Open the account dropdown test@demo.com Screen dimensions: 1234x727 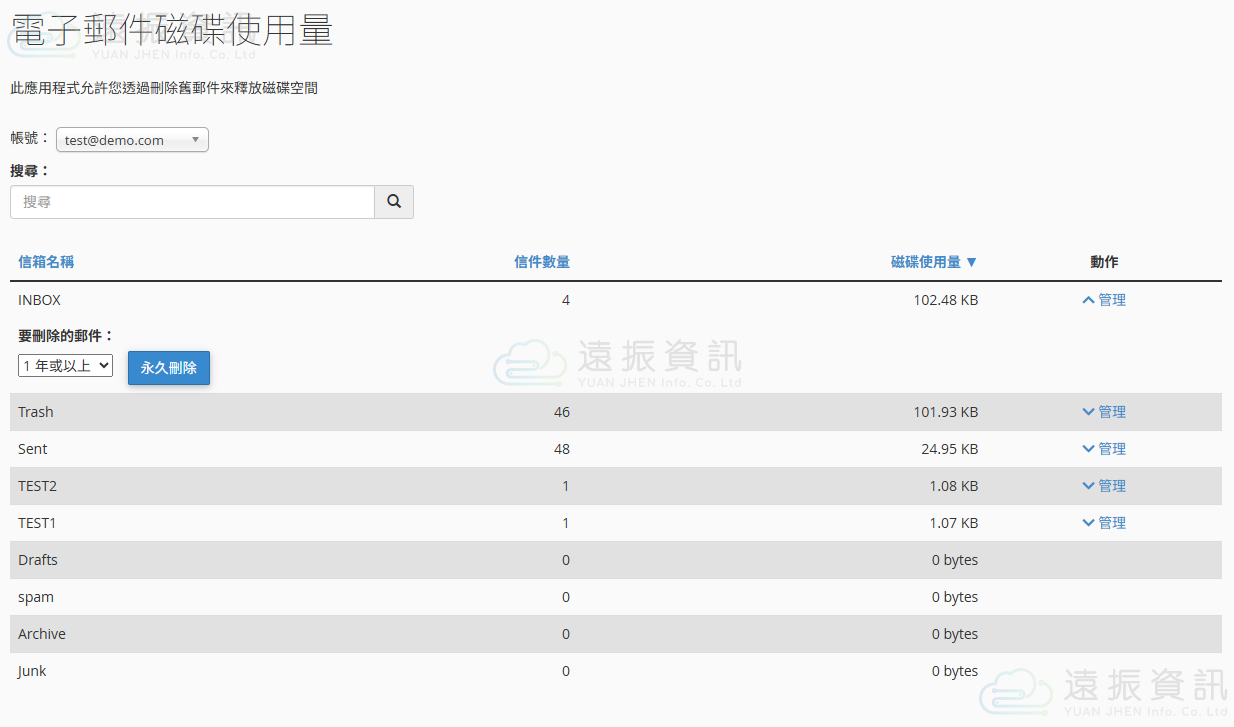[x=132, y=140]
